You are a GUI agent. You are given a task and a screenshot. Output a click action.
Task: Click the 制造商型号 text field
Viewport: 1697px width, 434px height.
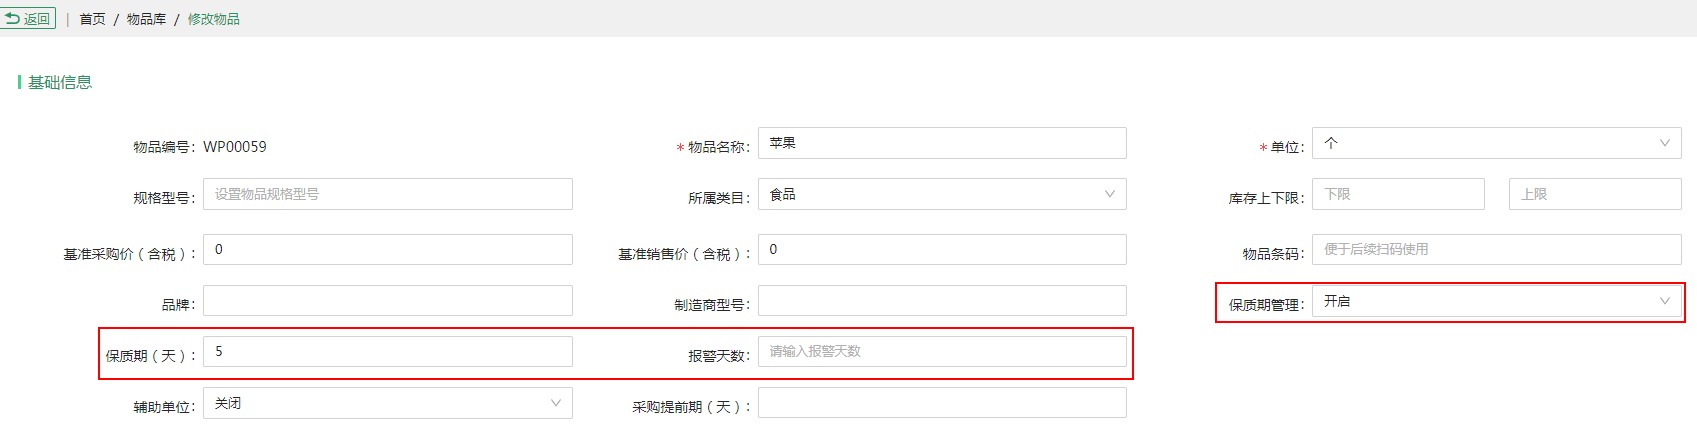(x=942, y=301)
